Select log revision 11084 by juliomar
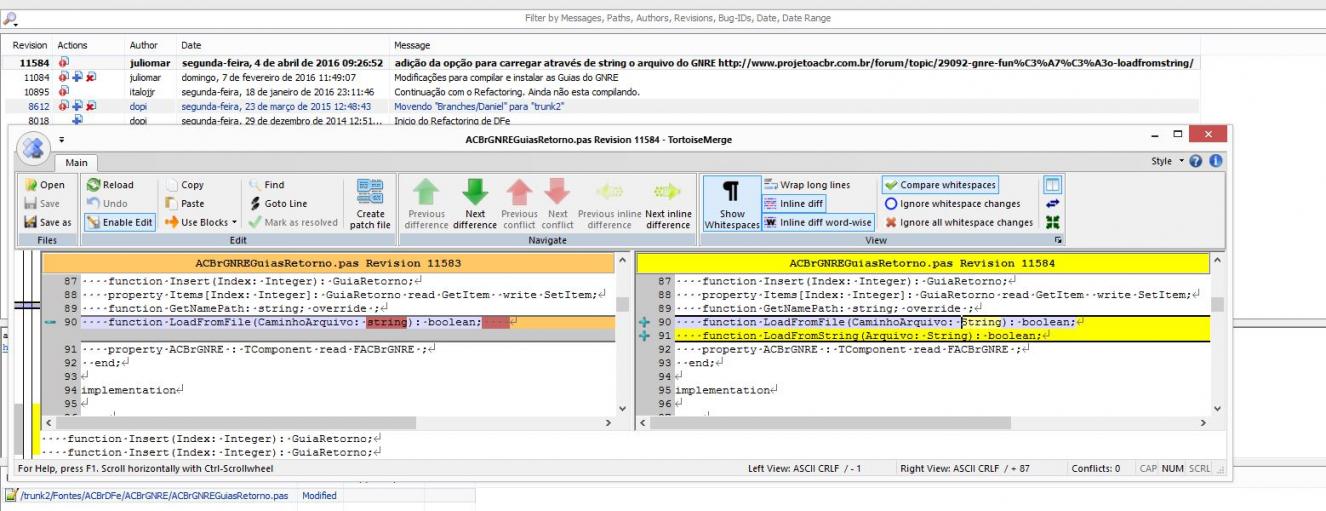 [x=663, y=76]
